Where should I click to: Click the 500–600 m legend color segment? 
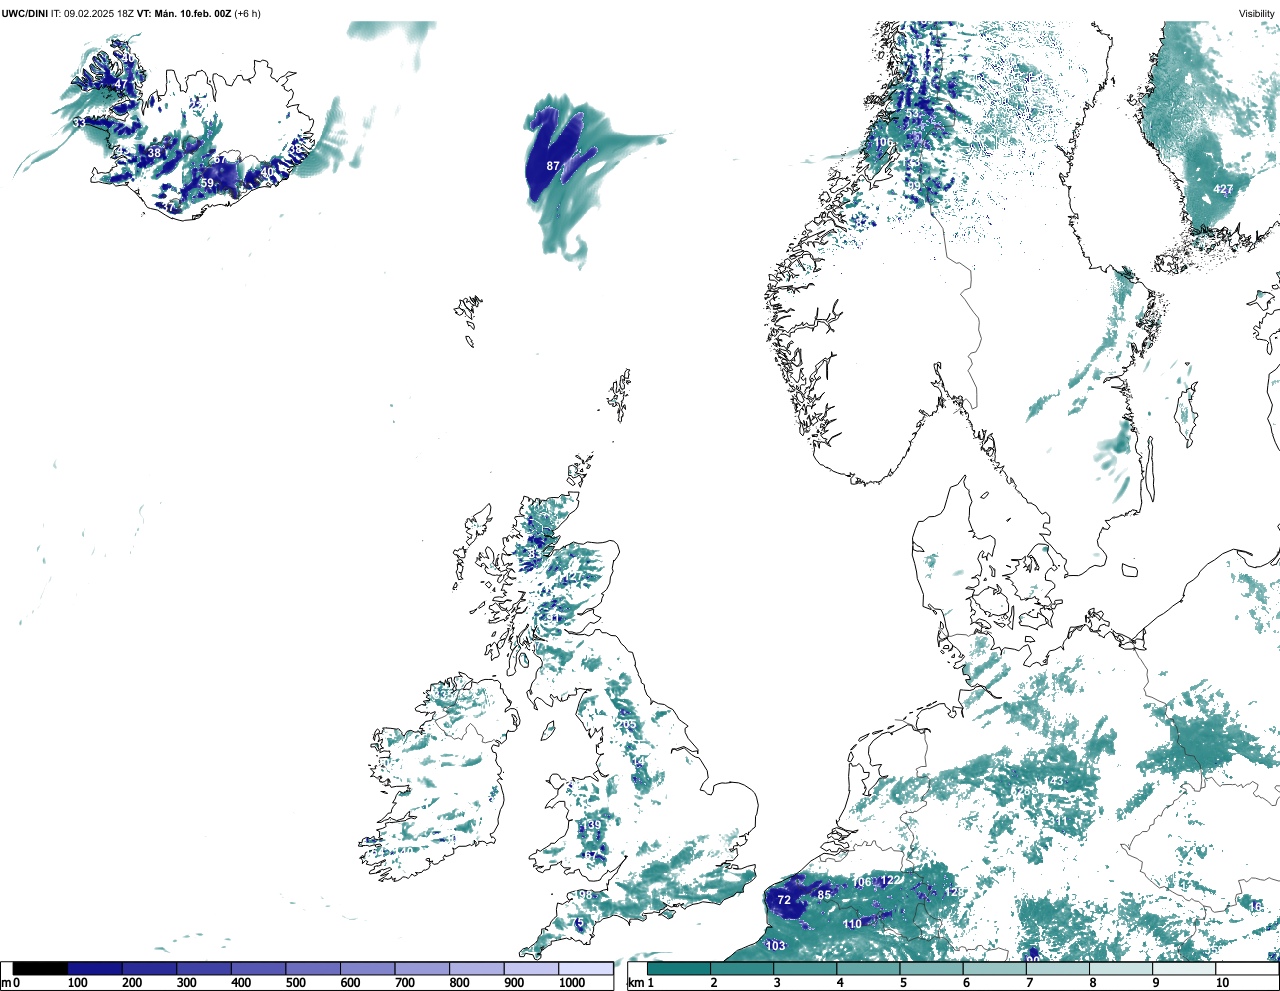[x=313, y=968]
